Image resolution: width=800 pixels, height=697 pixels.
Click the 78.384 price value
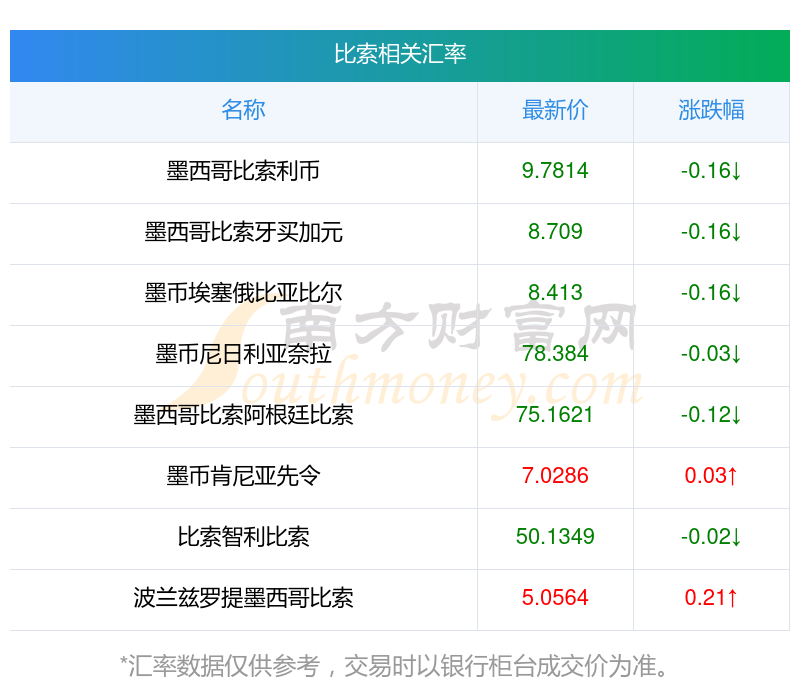(555, 354)
